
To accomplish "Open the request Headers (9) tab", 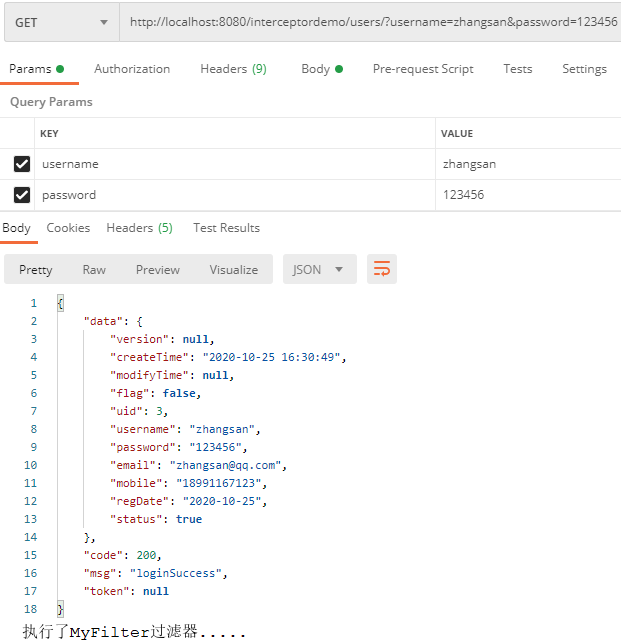I will [x=233, y=69].
